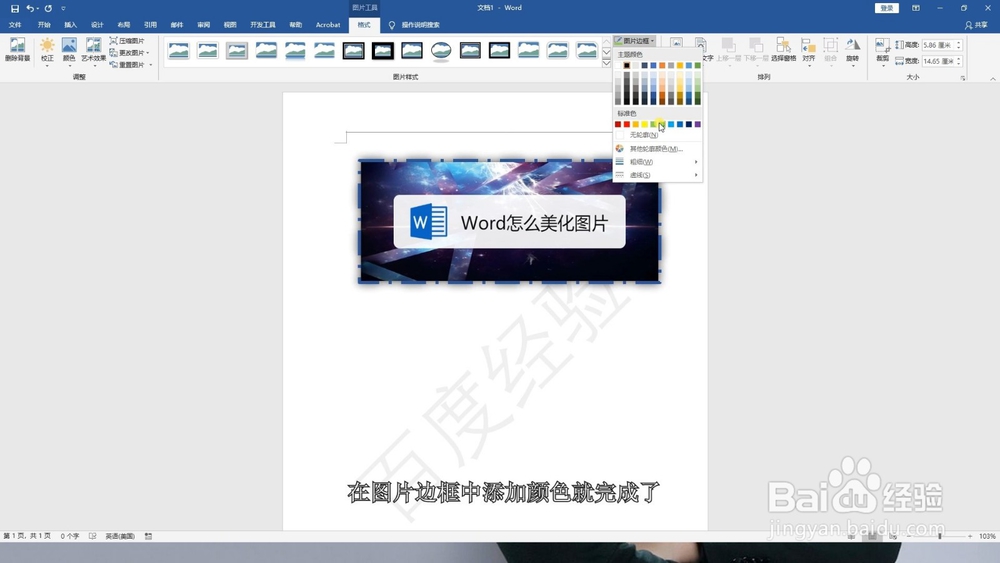The image size is (1000, 563).
Task: Pick the orange theme color swatch
Action: point(662,65)
